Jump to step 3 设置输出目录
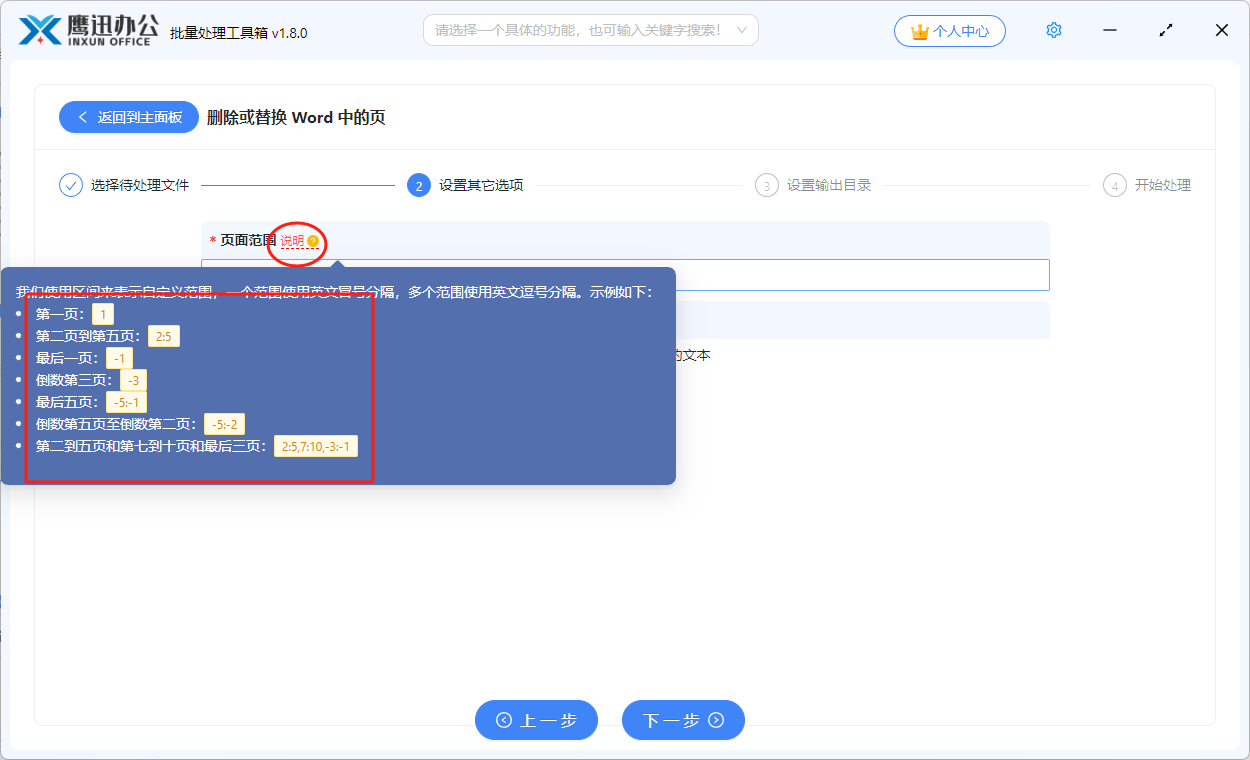The height and width of the screenshot is (760, 1250). tap(767, 185)
